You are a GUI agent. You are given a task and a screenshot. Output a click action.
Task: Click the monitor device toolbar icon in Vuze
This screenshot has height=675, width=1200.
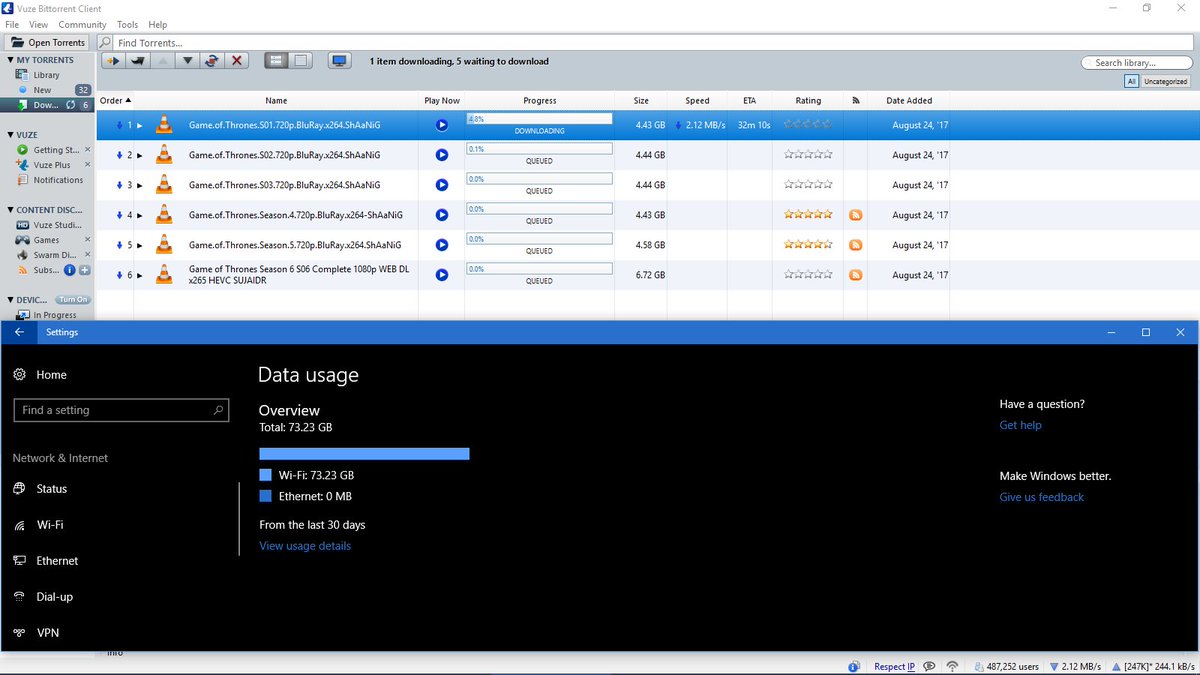click(340, 61)
